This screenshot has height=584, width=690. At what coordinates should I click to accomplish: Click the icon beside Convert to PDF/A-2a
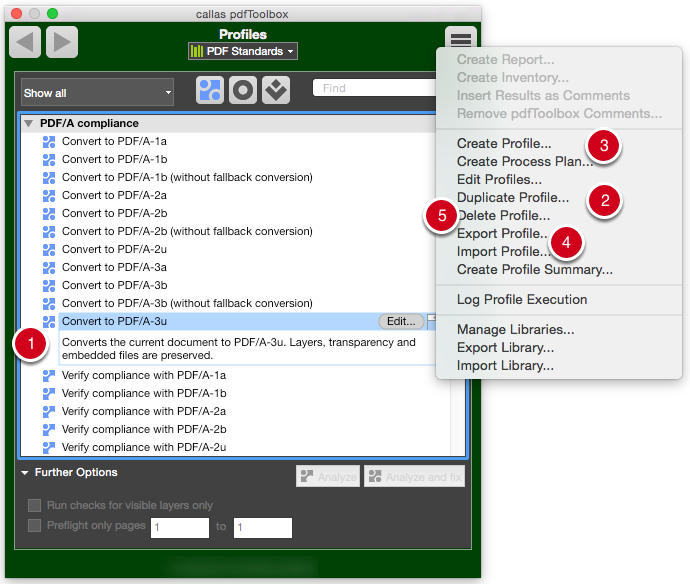click(49, 196)
